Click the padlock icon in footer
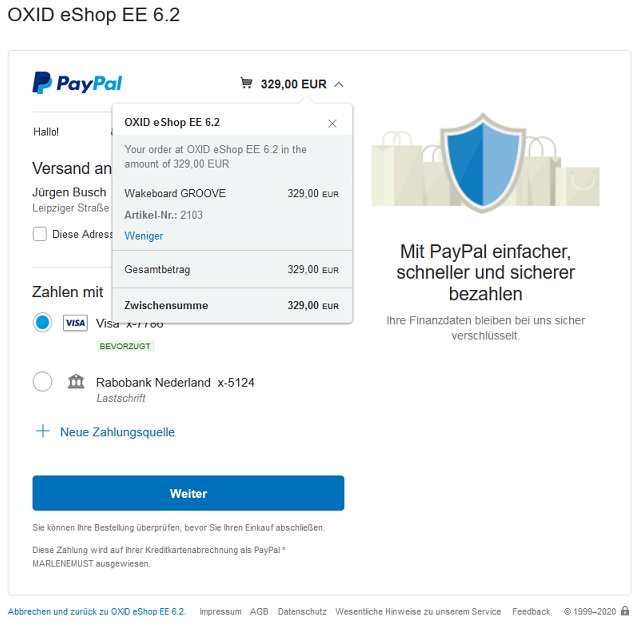The width and height of the screenshot is (639, 623). [x=625, y=611]
